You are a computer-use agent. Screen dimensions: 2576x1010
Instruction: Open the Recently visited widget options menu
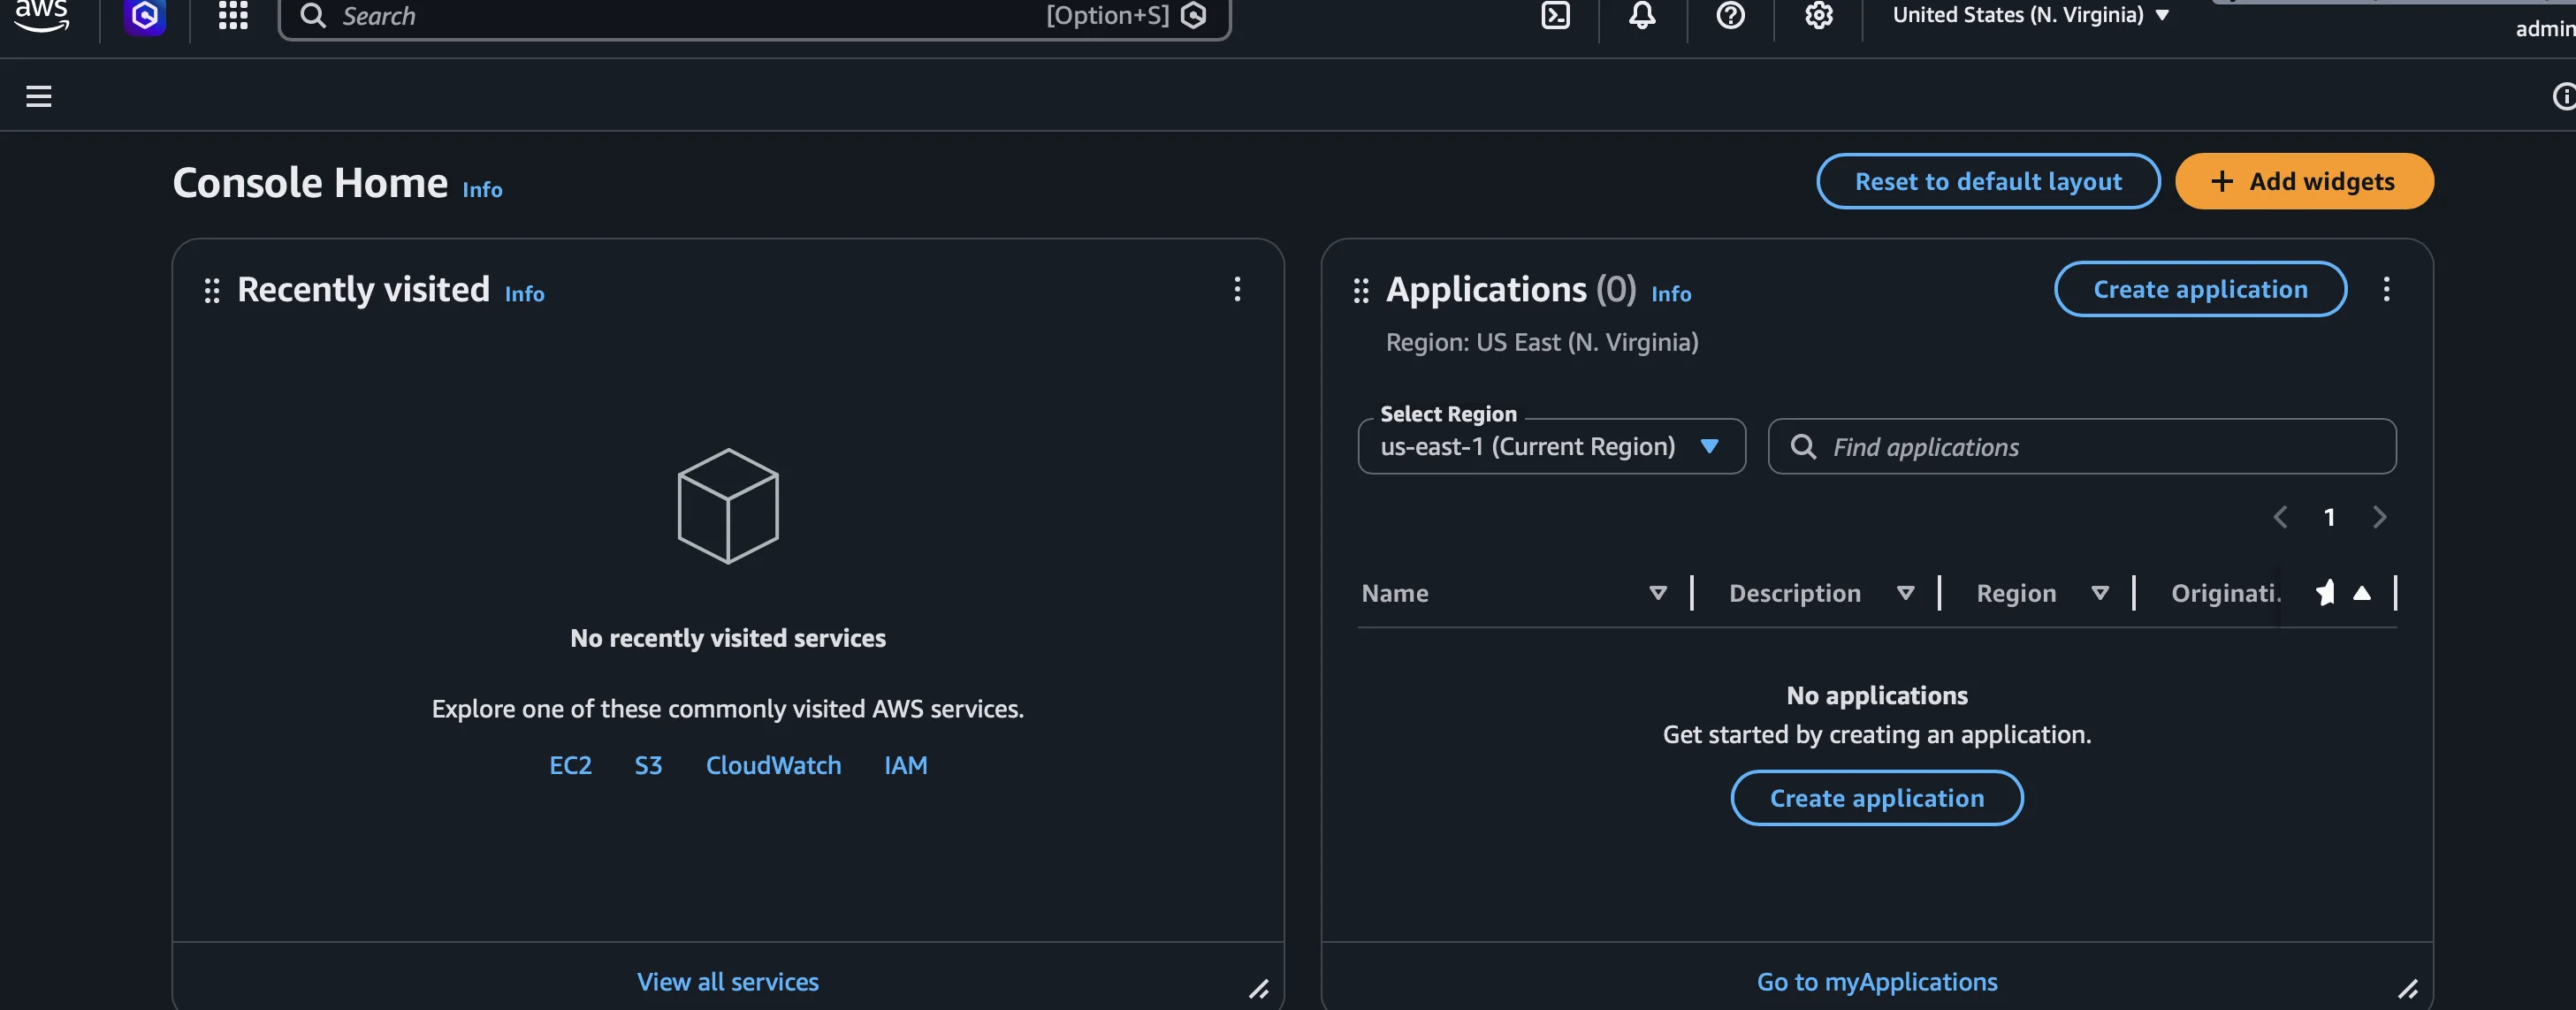1238,290
